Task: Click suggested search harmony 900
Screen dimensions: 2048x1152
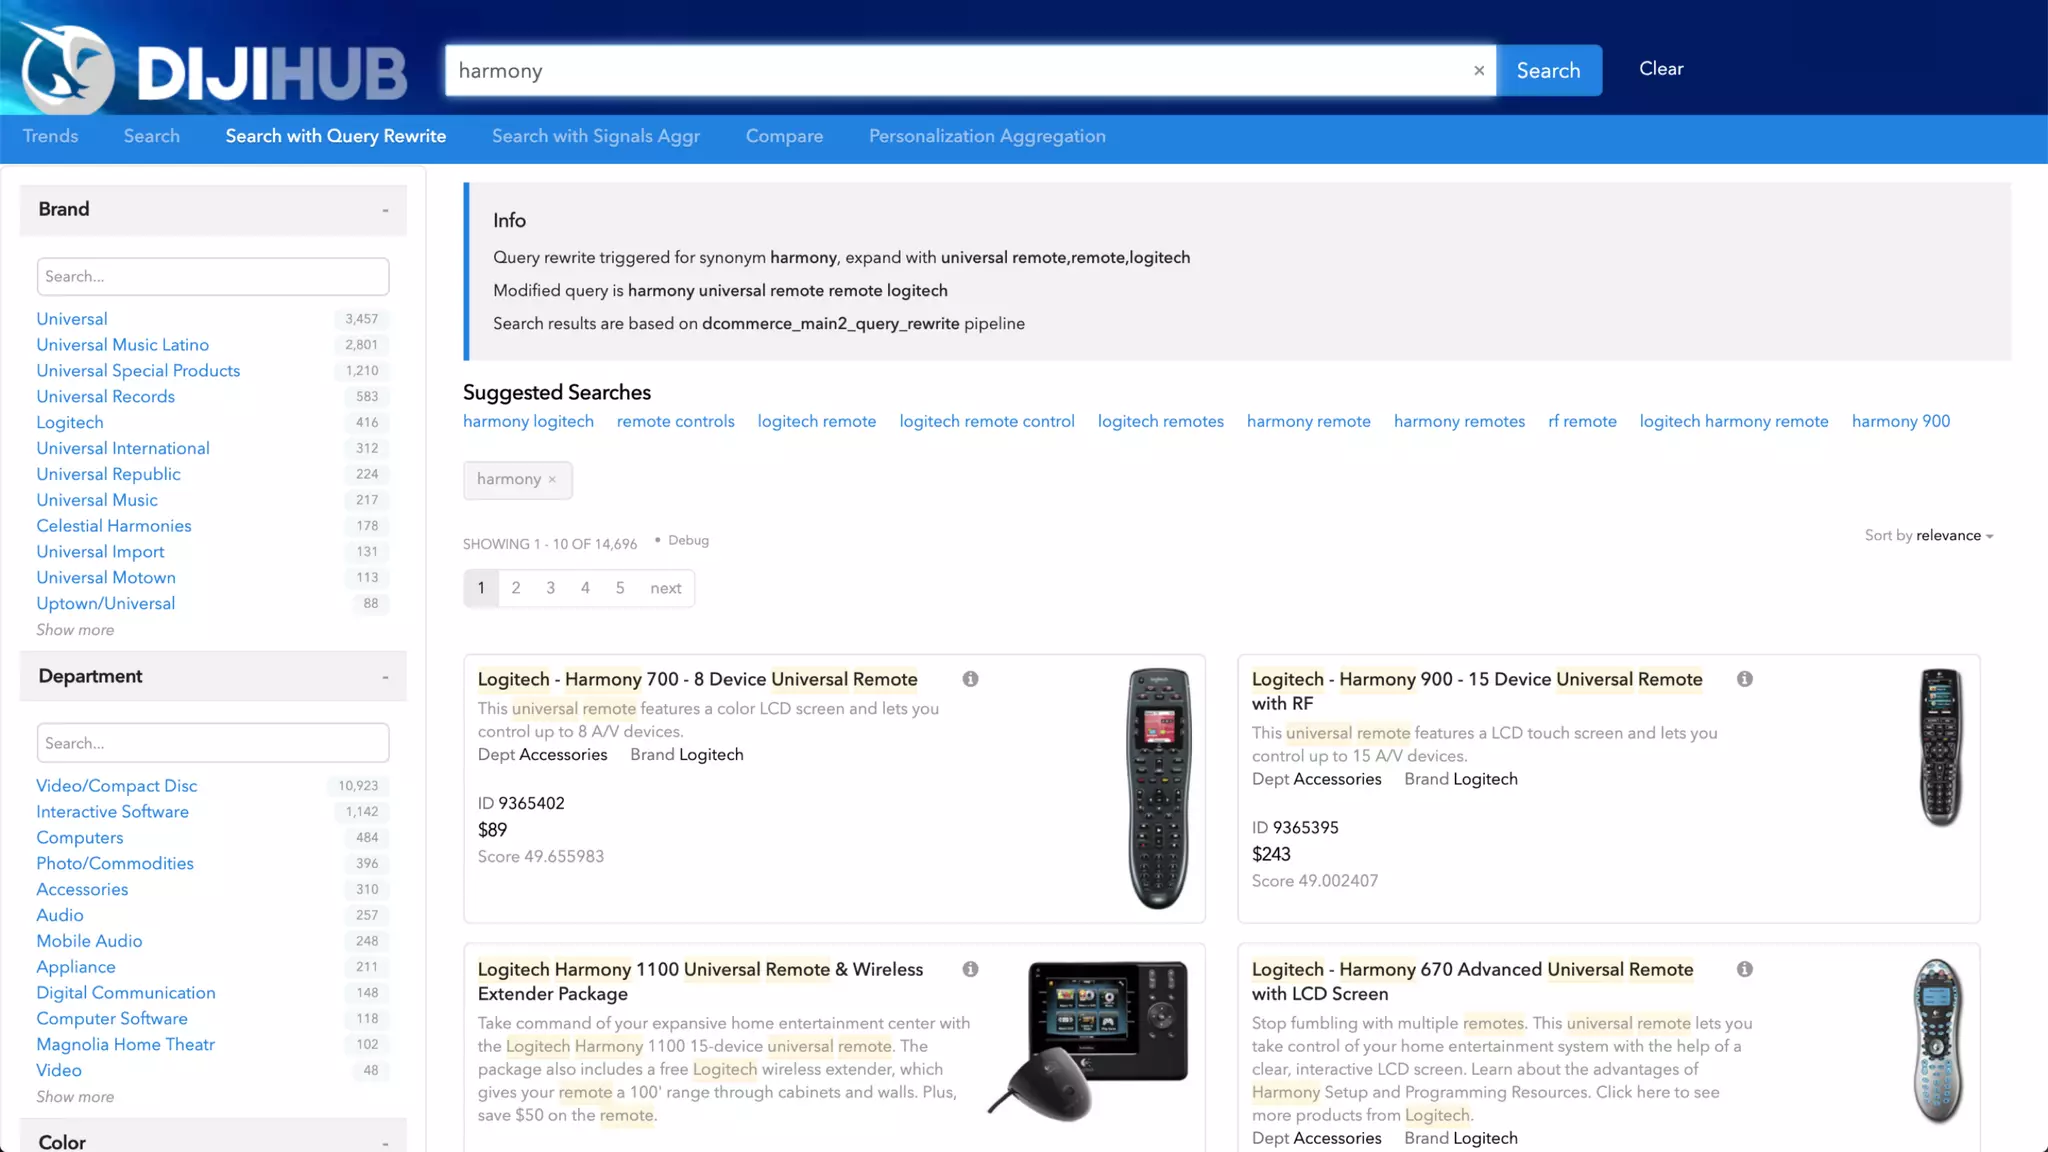Action: (x=1900, y=421)
